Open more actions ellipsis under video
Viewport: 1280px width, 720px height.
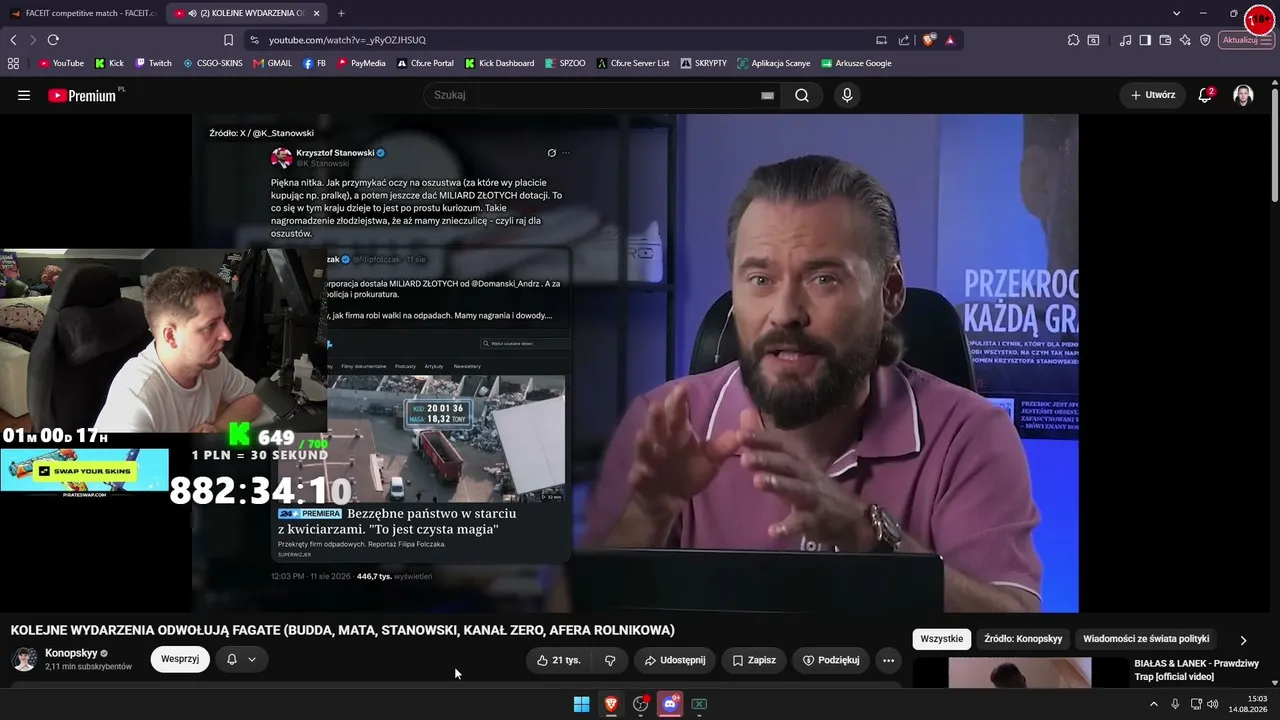click(x=888, y=660)
